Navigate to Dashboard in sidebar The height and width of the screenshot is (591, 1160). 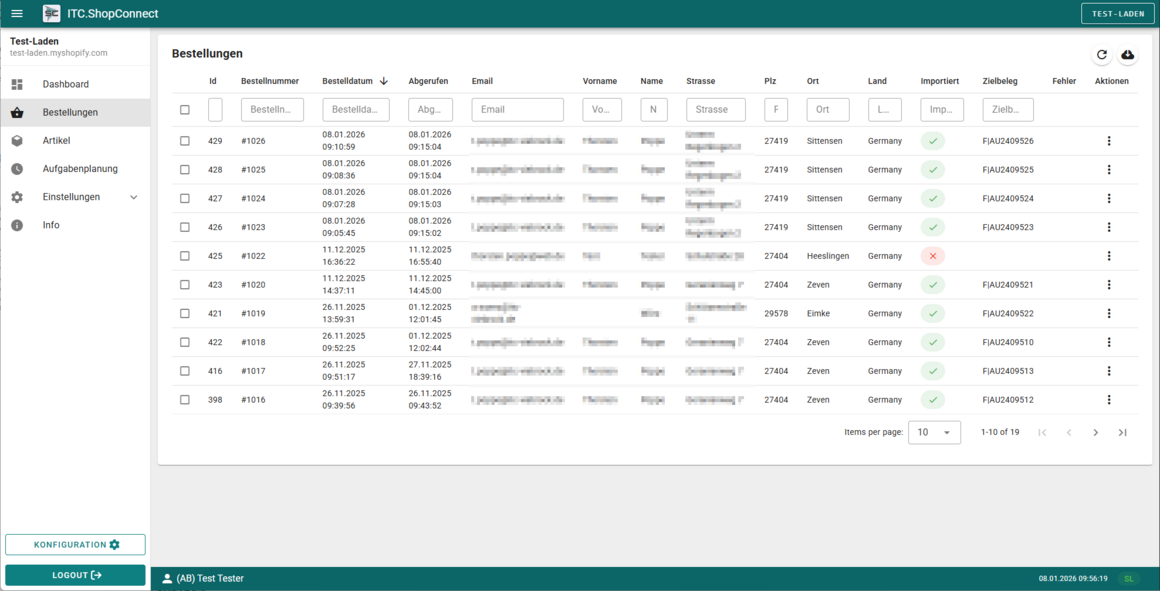tap(66, 85)
